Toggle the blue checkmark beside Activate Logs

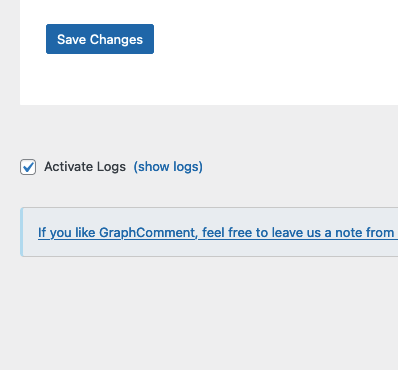point(28,167)
